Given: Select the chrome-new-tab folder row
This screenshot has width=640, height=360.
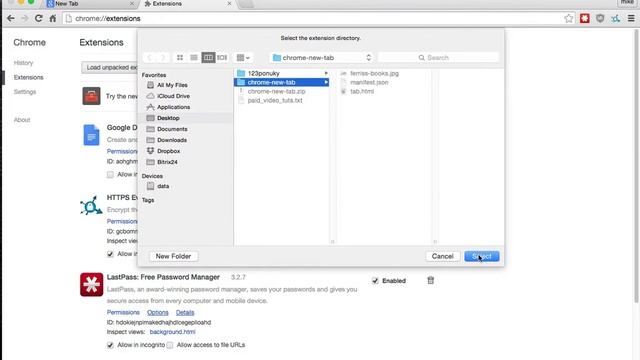Looking at the screenshot, I should point(282,82).
